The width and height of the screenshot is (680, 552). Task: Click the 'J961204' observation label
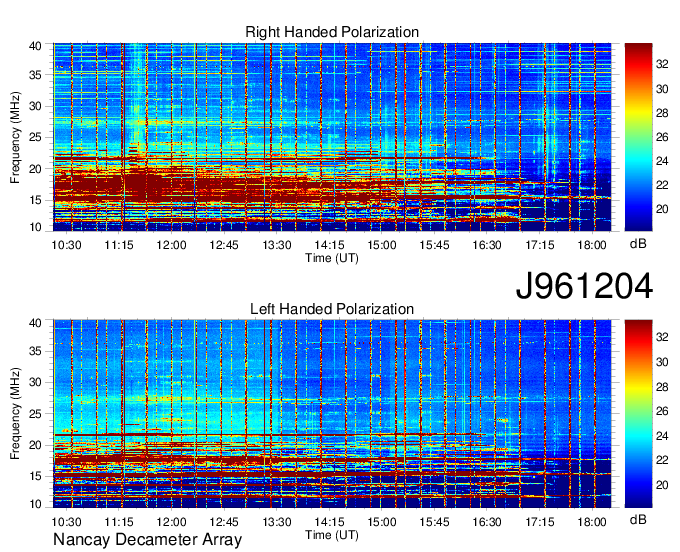coord(584,286)
